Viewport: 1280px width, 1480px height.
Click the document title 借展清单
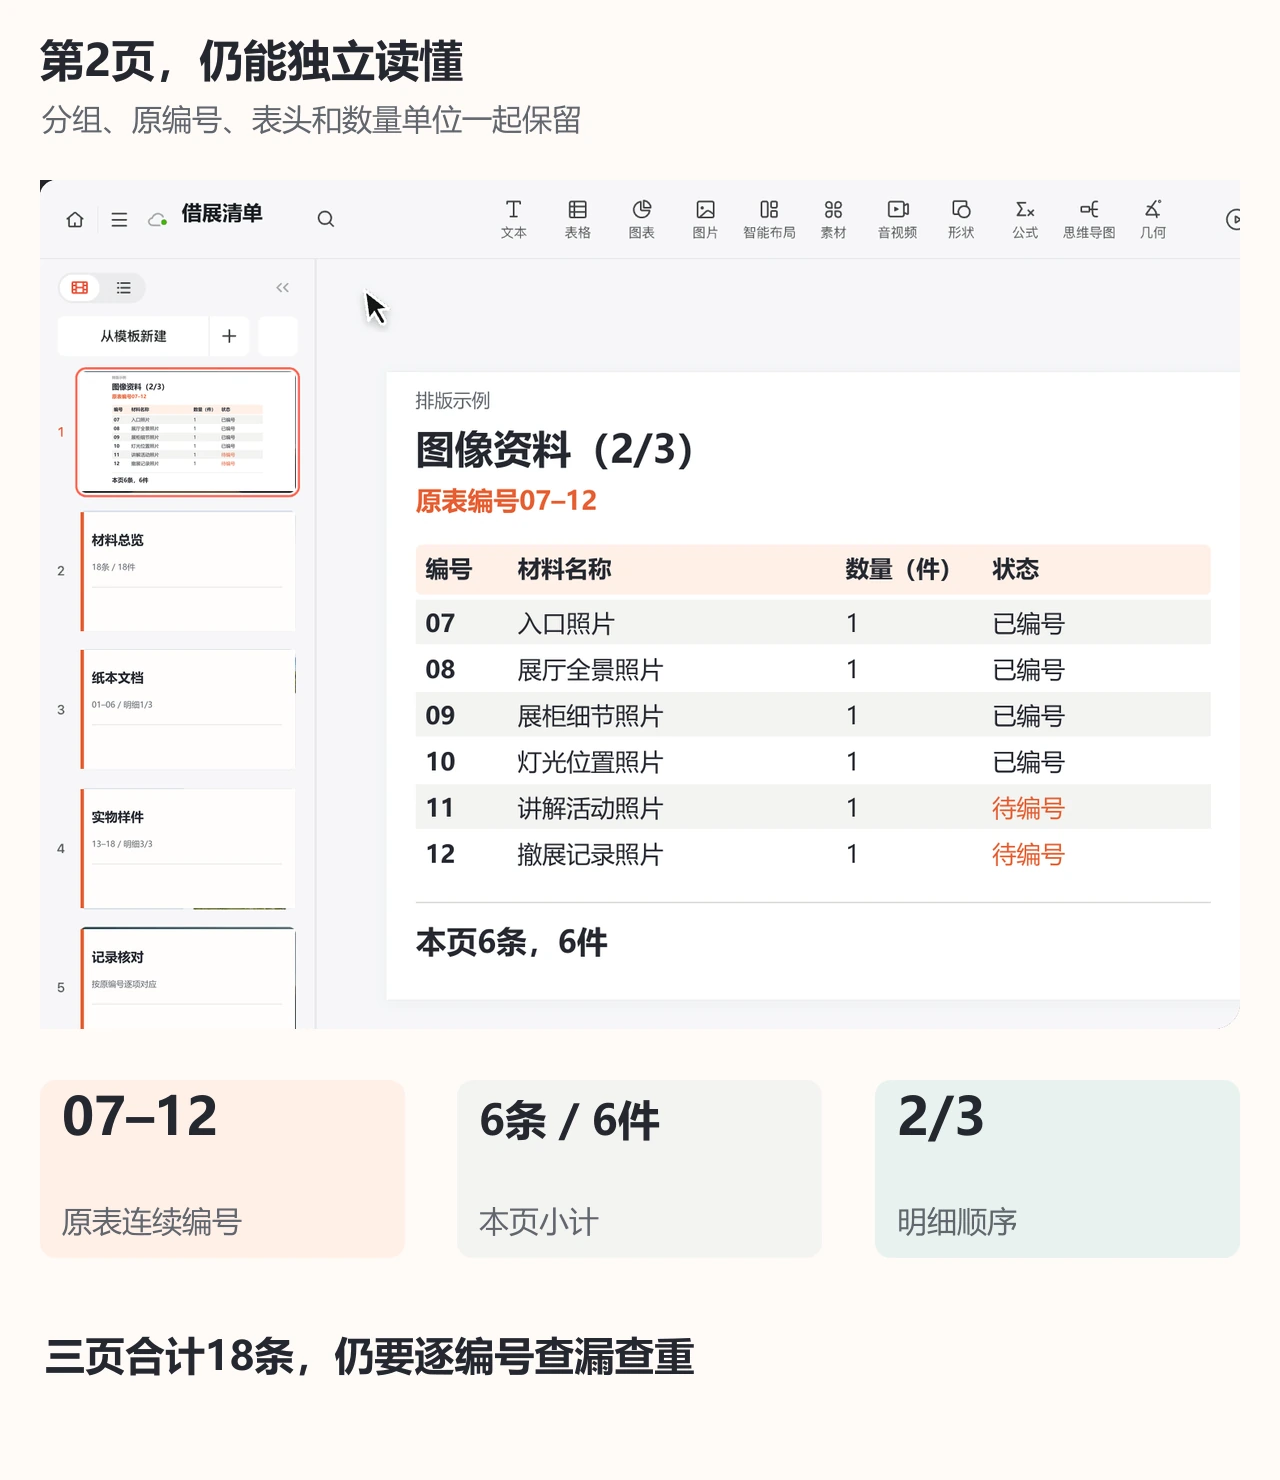(x=222, y=213)
